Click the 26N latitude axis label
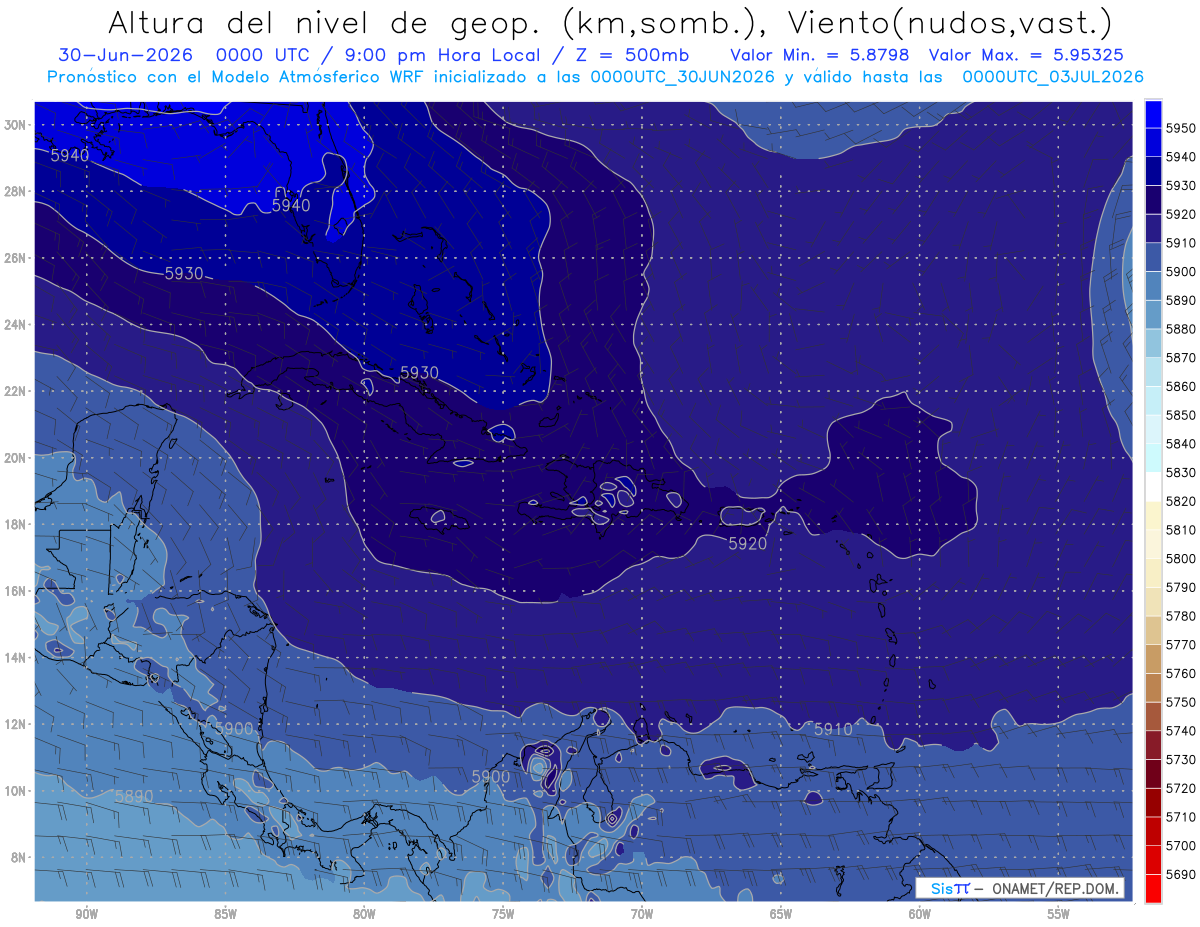The image size is (1200, 927). point(15,258)
